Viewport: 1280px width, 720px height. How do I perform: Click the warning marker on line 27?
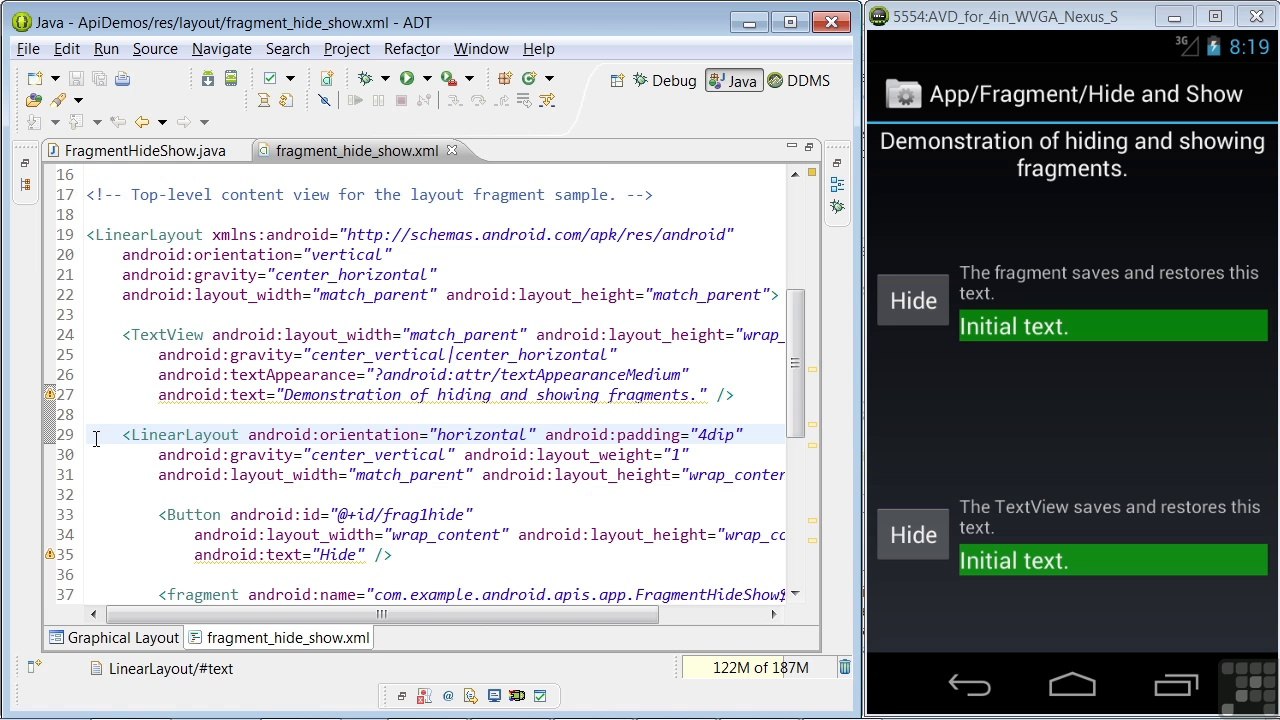[49, 394]
